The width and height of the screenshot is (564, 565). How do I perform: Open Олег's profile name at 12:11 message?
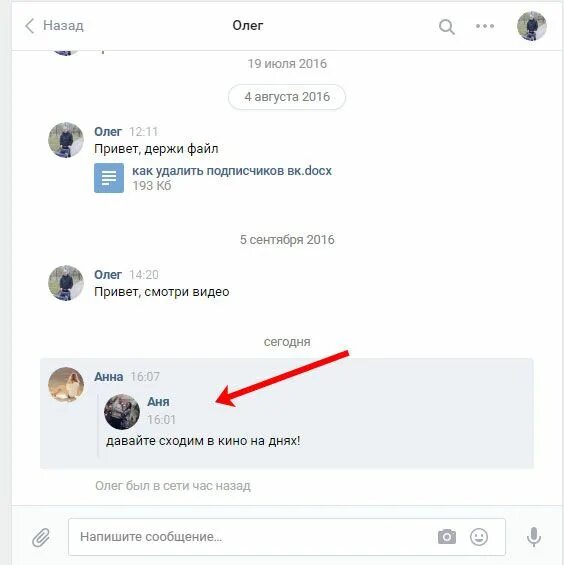point(108,132)
